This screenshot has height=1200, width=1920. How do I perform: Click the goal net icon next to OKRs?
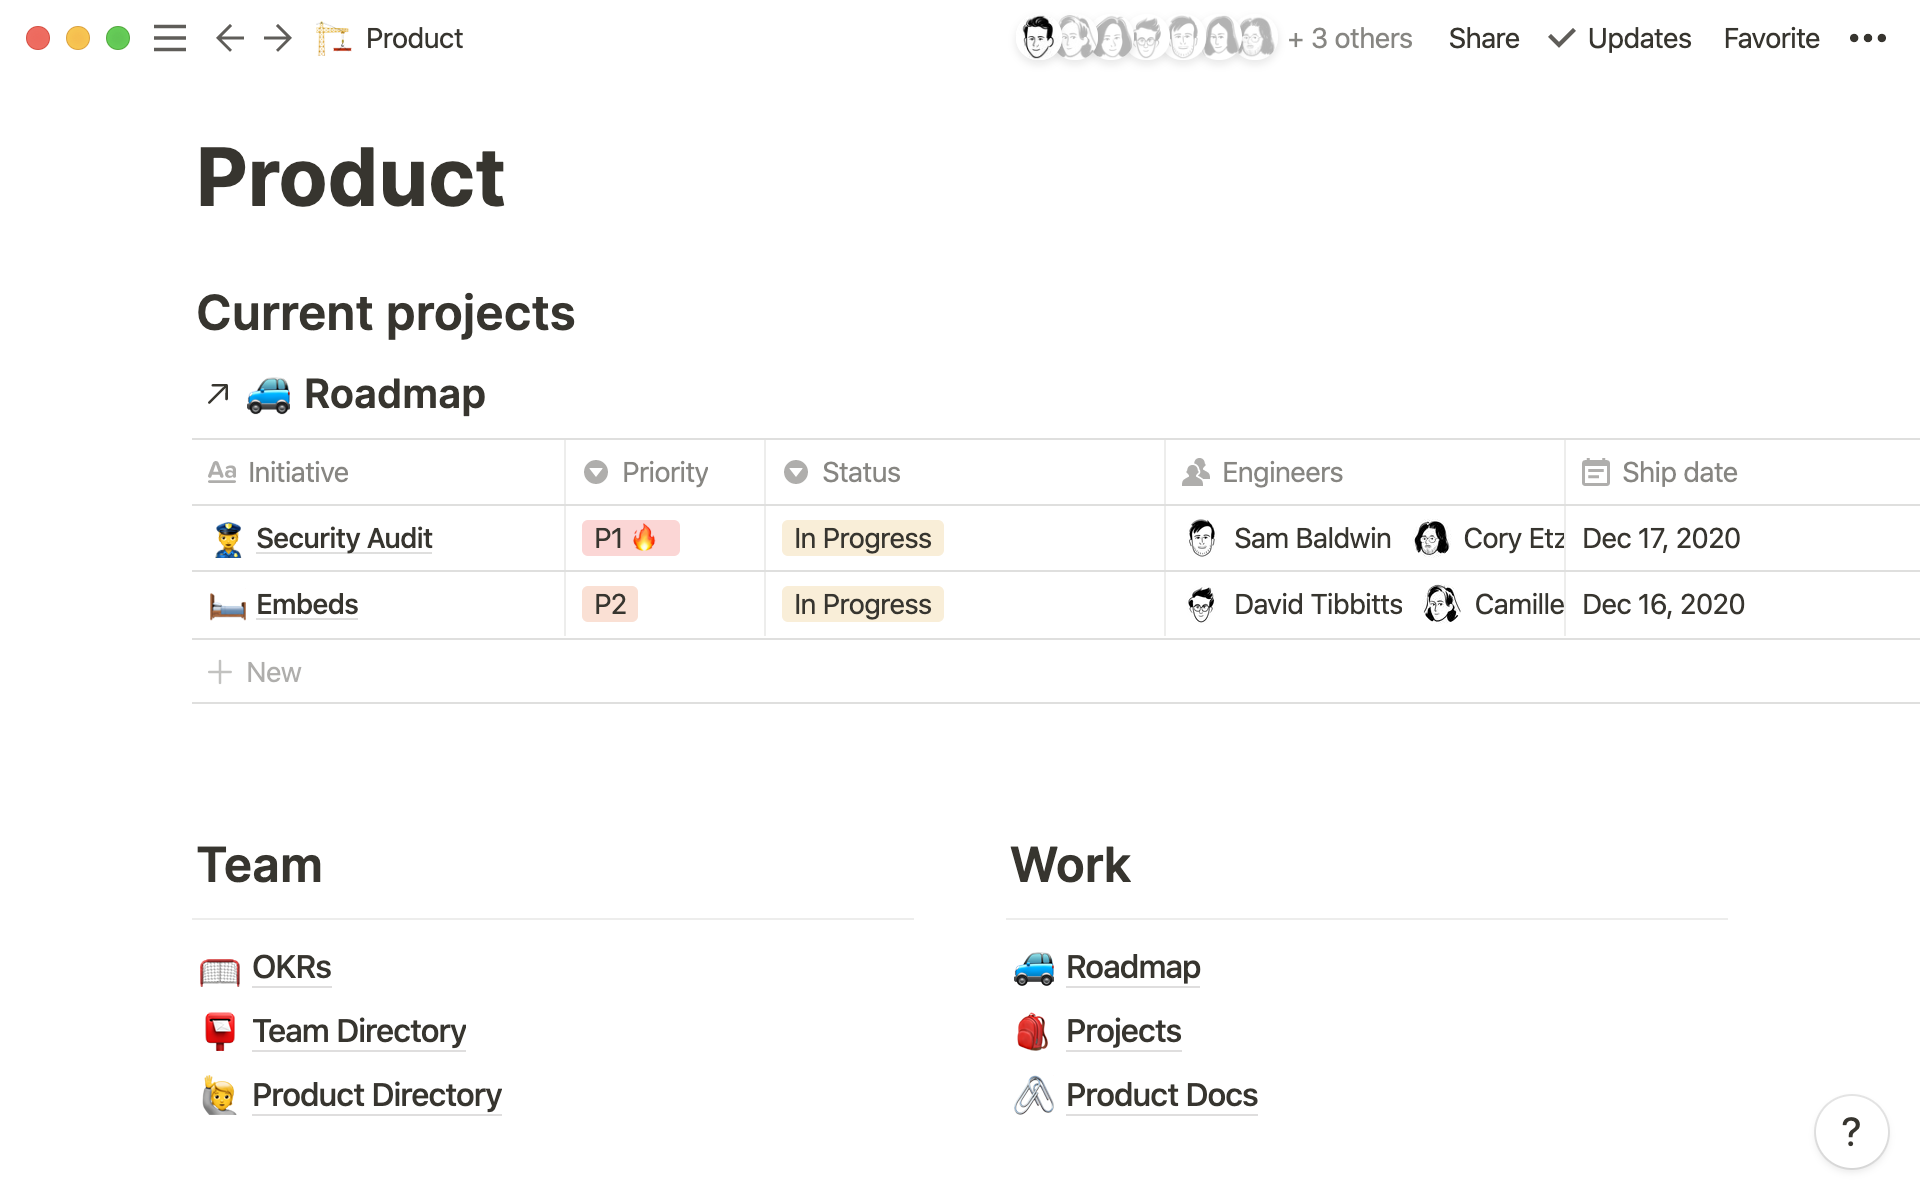[x=221, y=969]
